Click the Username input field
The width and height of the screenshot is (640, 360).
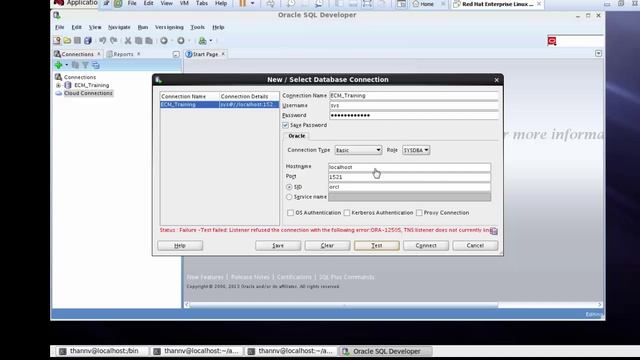pos(413,105)
